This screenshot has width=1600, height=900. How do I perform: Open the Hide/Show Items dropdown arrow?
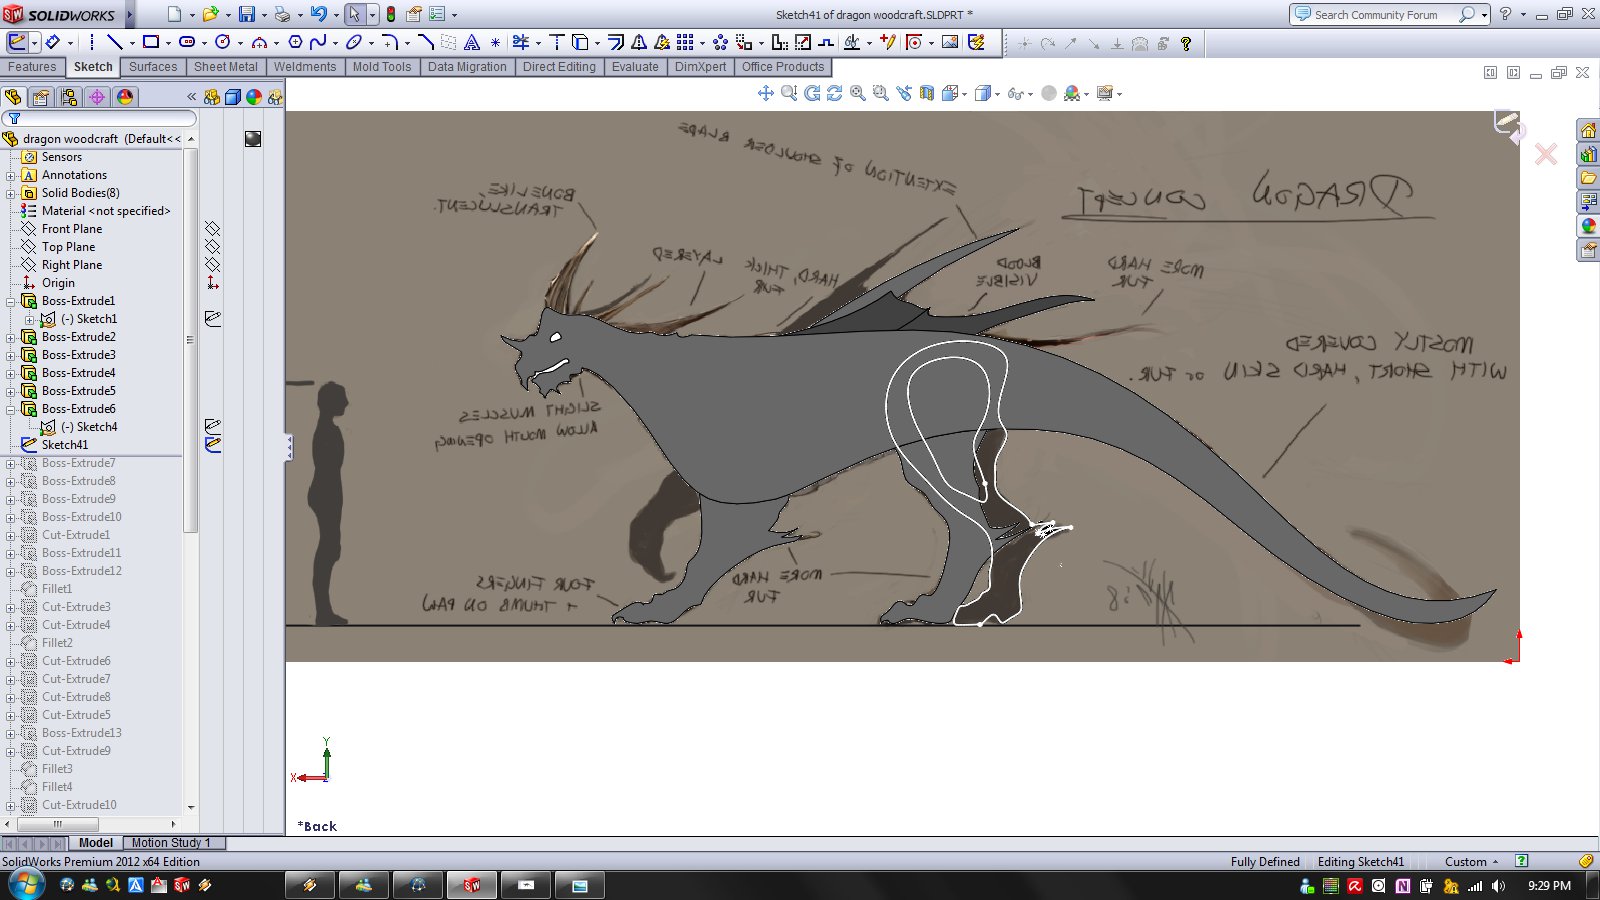[x=1030, y=94]
